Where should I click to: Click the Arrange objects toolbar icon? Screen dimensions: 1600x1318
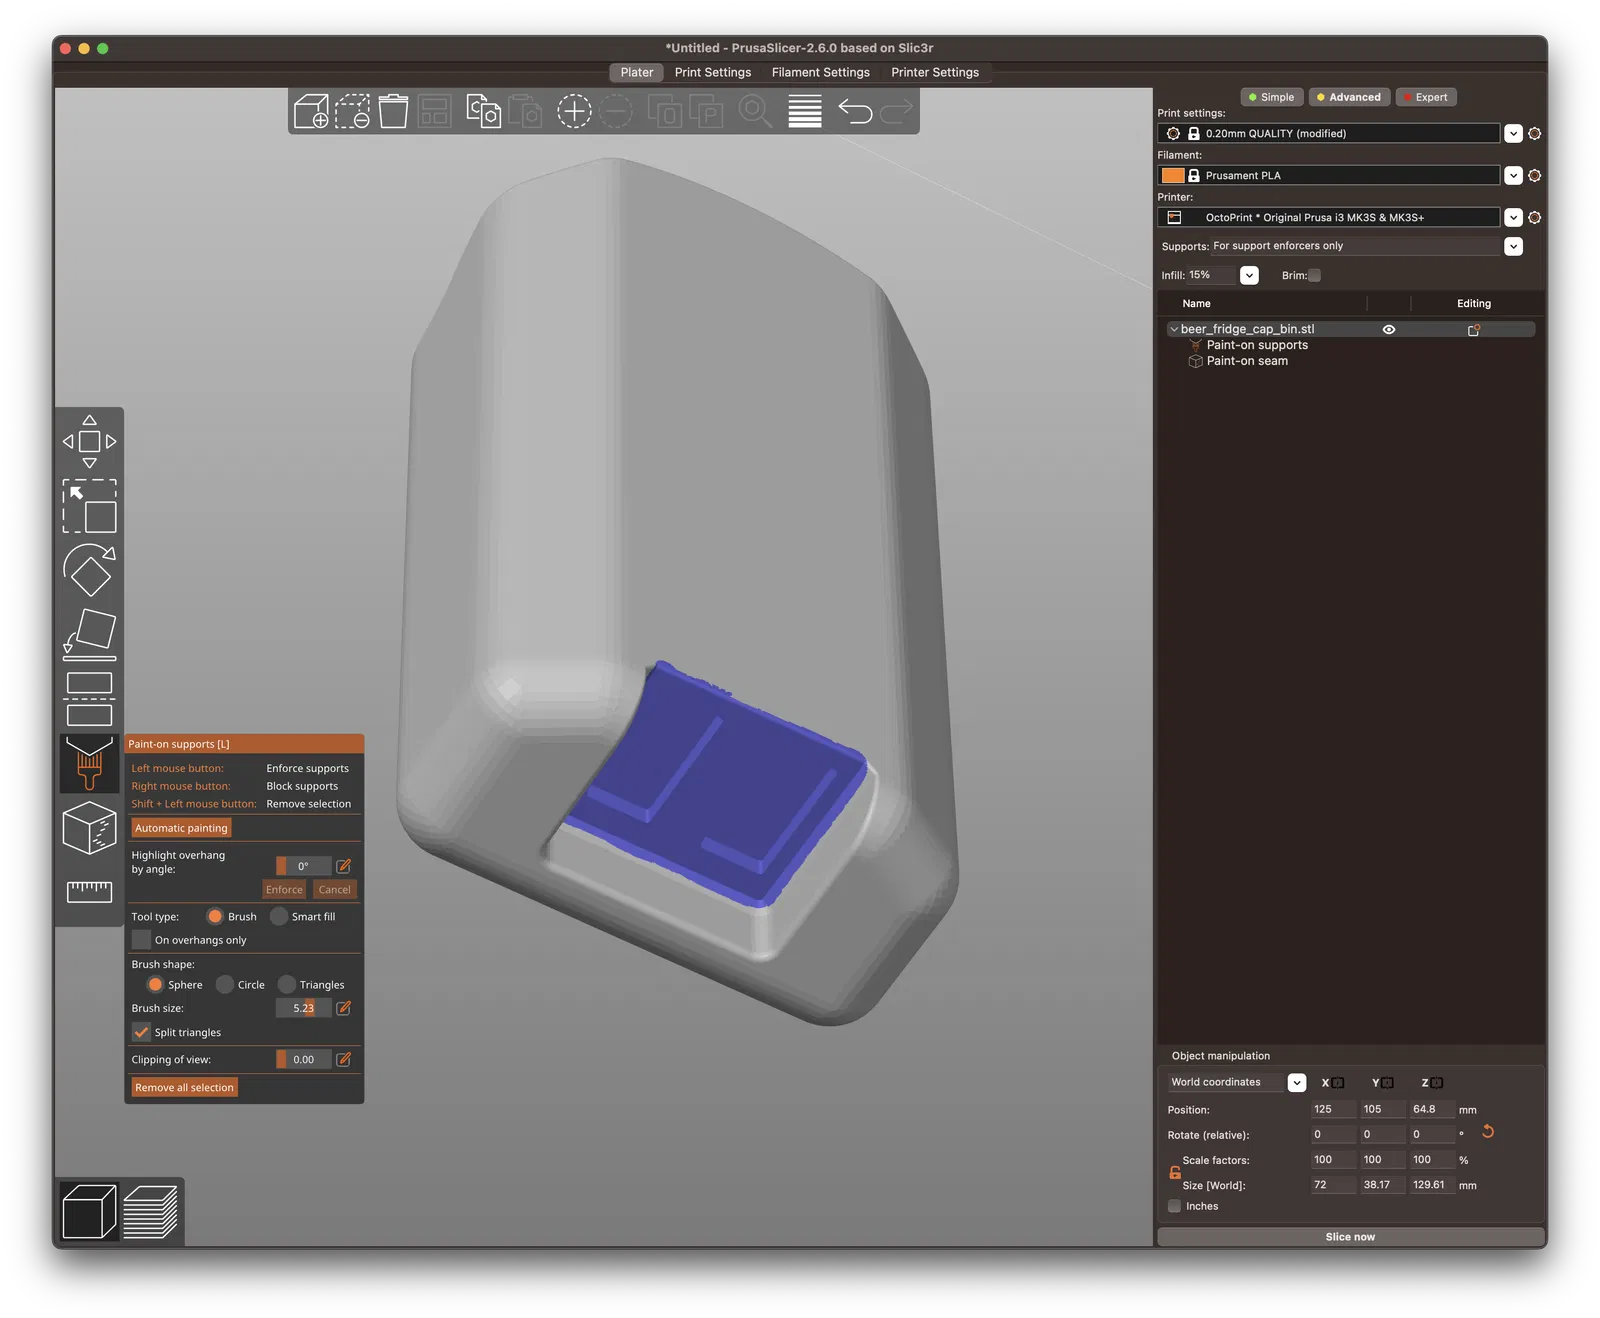[x=435, y=112]
